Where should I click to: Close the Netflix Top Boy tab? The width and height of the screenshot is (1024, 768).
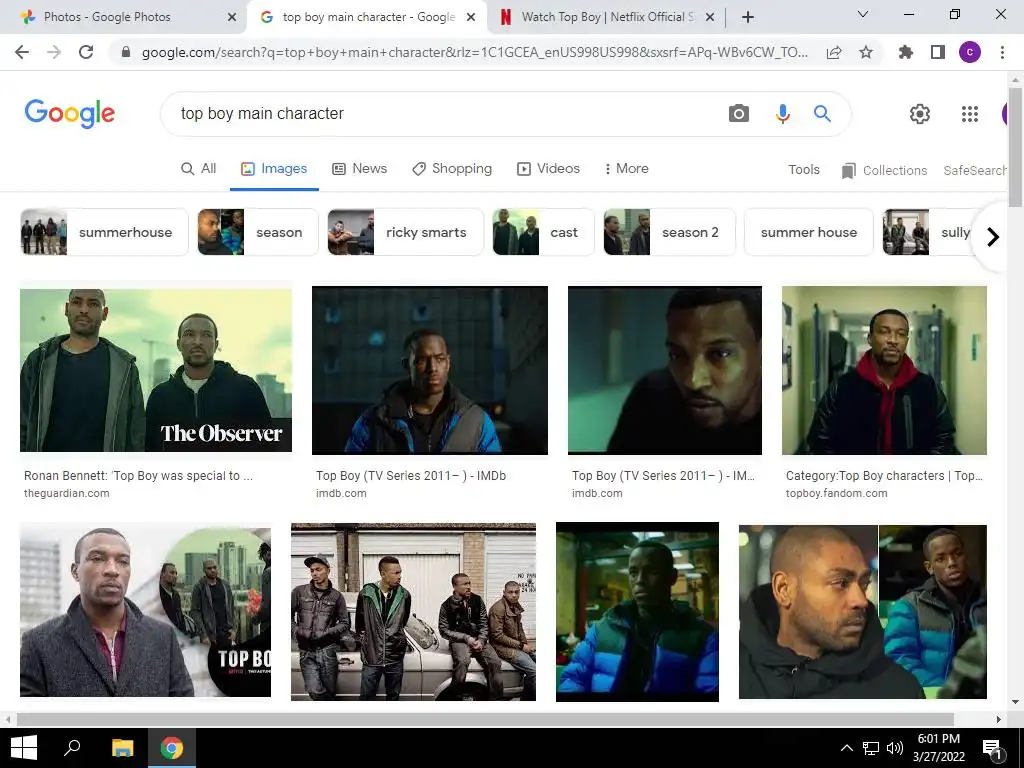pos(711,17)
